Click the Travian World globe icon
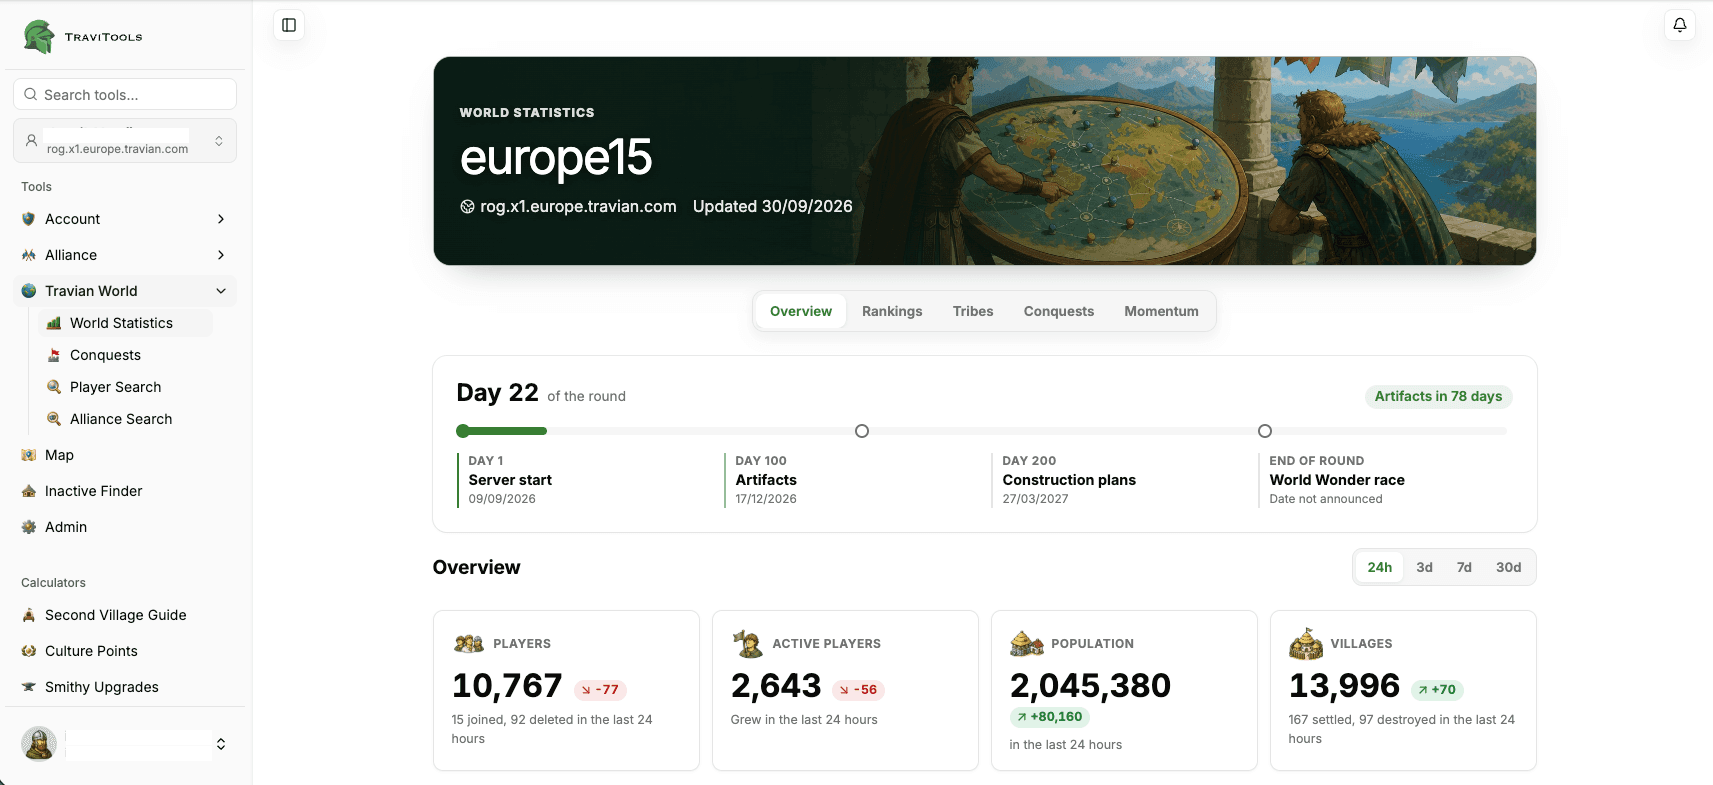This screenshot has width=1713, height=785. click(29, 291)
